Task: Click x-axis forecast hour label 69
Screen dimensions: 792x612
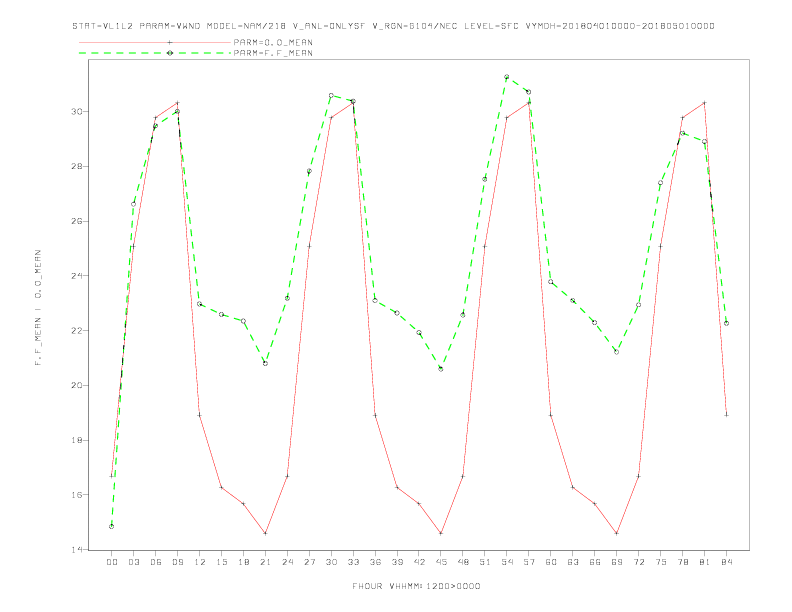Action: pos(617,562)
